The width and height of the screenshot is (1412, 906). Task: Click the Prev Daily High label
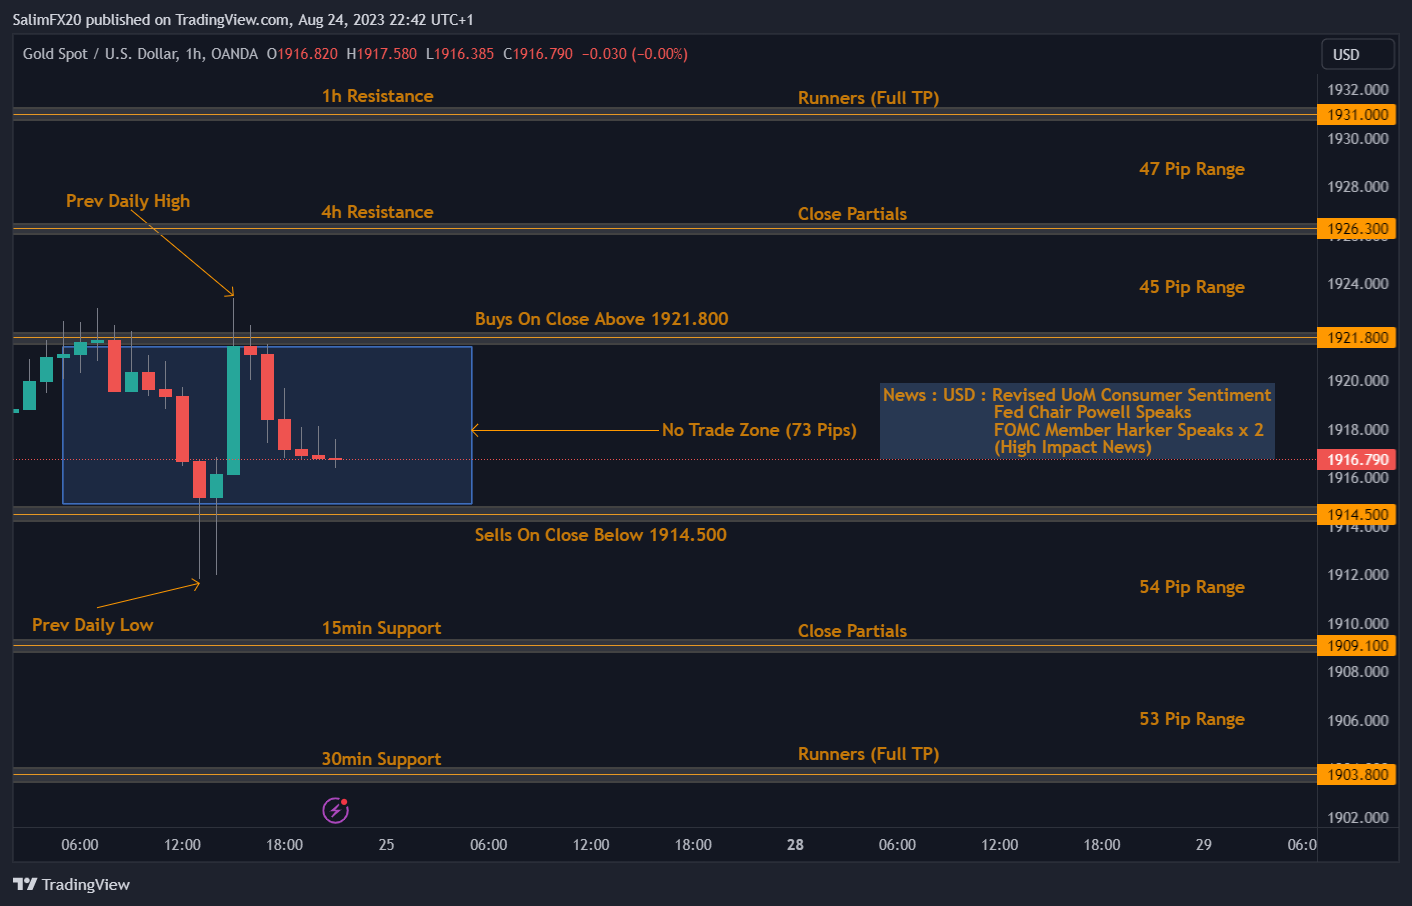coord(128,200)
